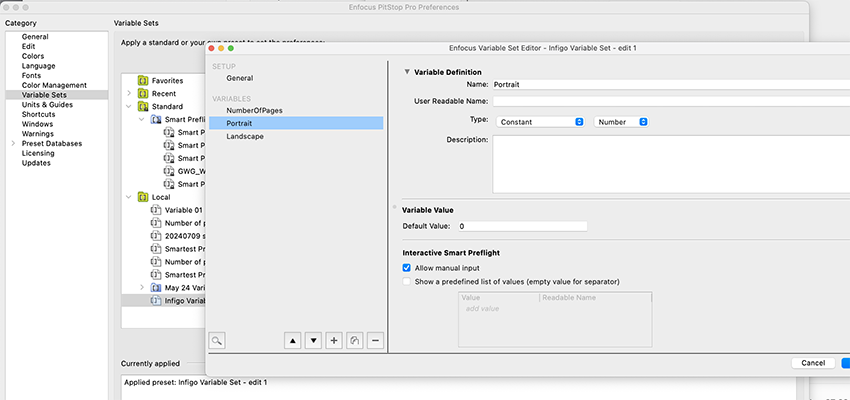Viewport: 850px width, 400px height.
Task: Click the GWG_W variable set icon
Action: (169, 171)
